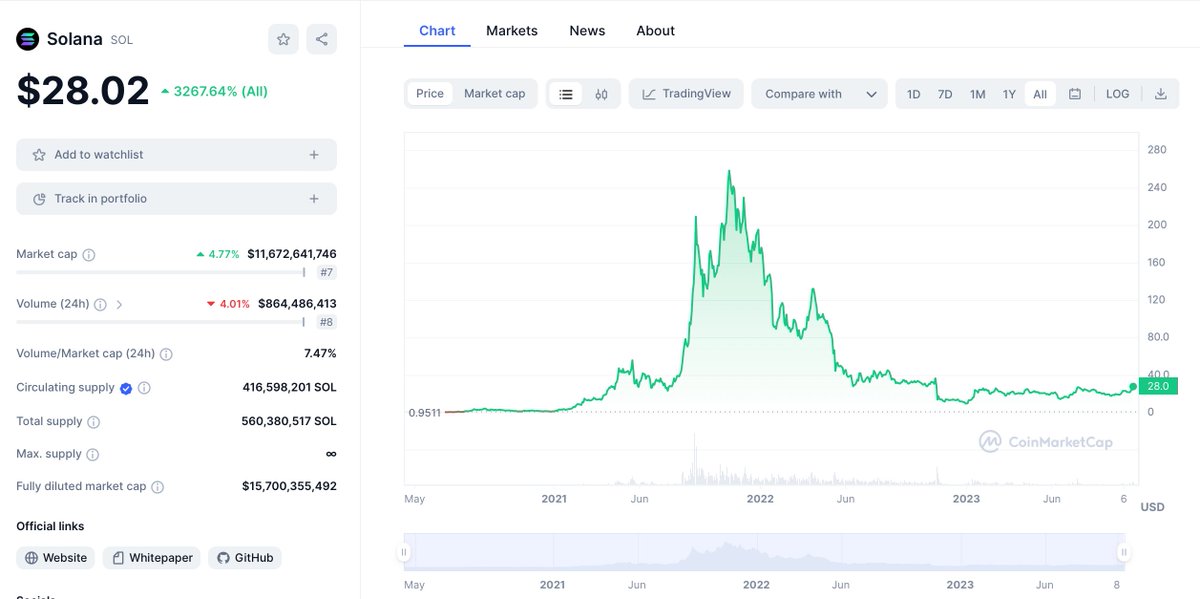
Task: Open the Compare with dropdown
Action: click(819, 94)
